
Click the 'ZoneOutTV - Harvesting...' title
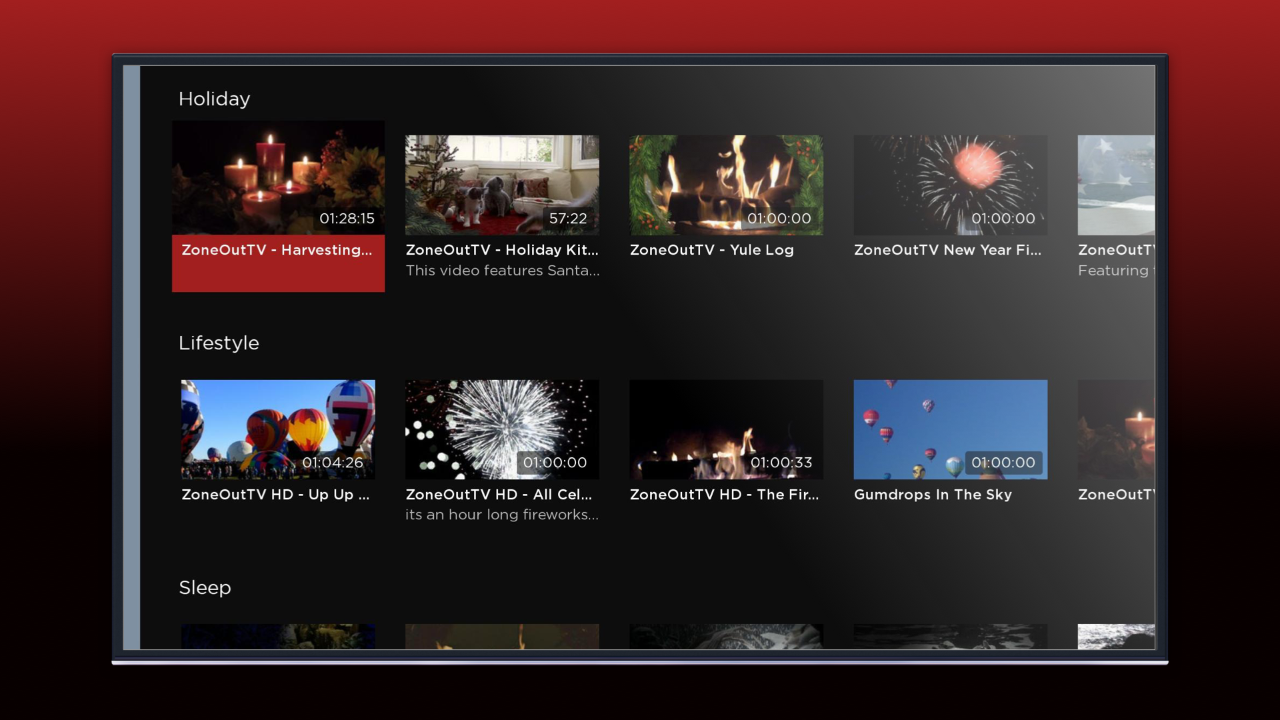point(277,250)
